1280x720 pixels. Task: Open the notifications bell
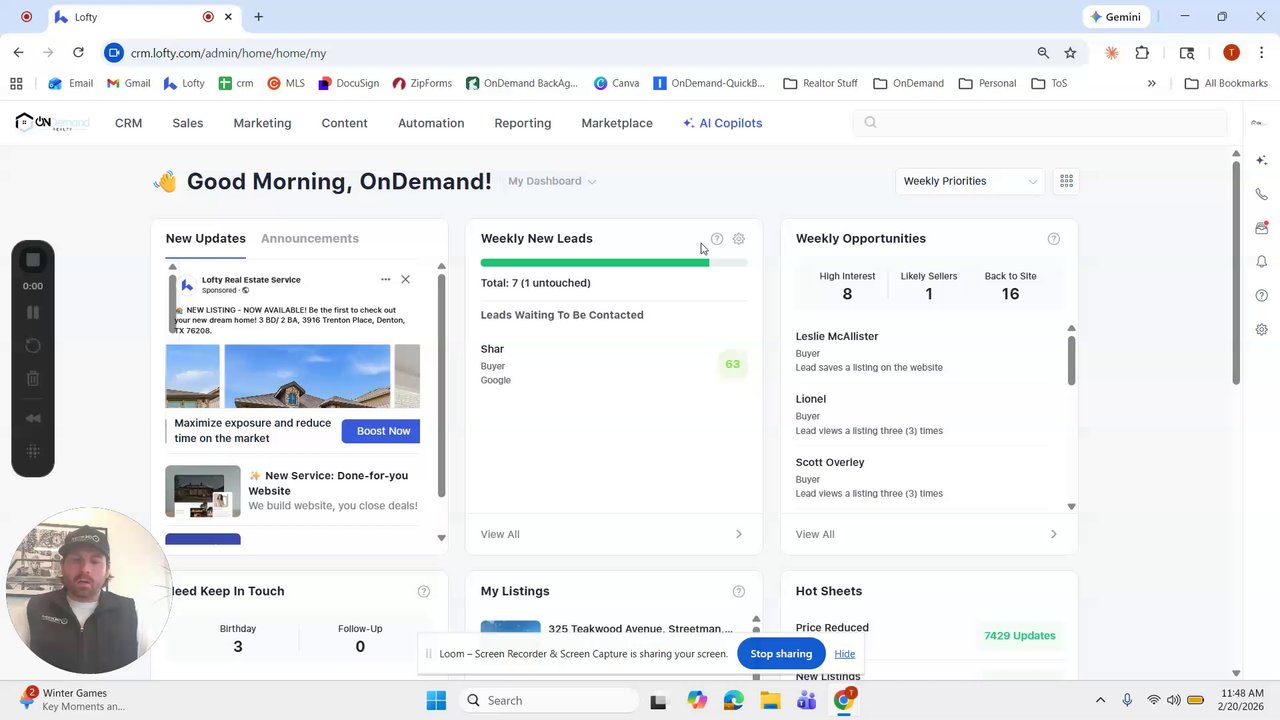point(1262,262)
